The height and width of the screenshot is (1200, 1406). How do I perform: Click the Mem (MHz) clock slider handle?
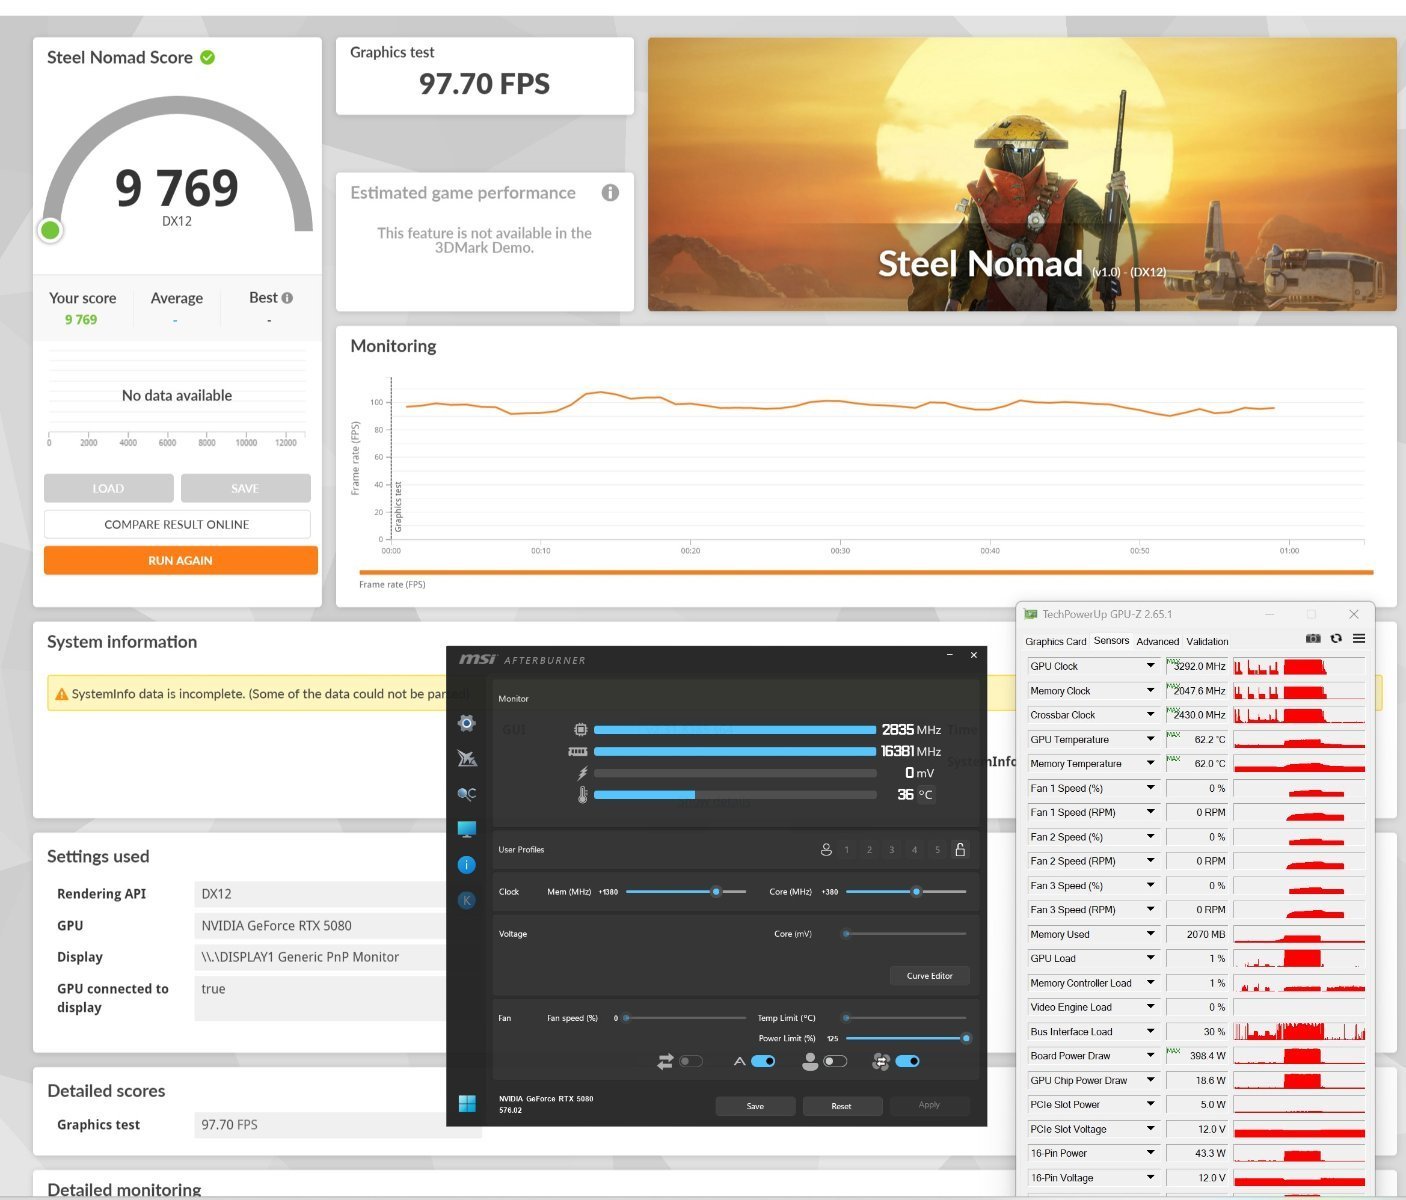[716, 891]
